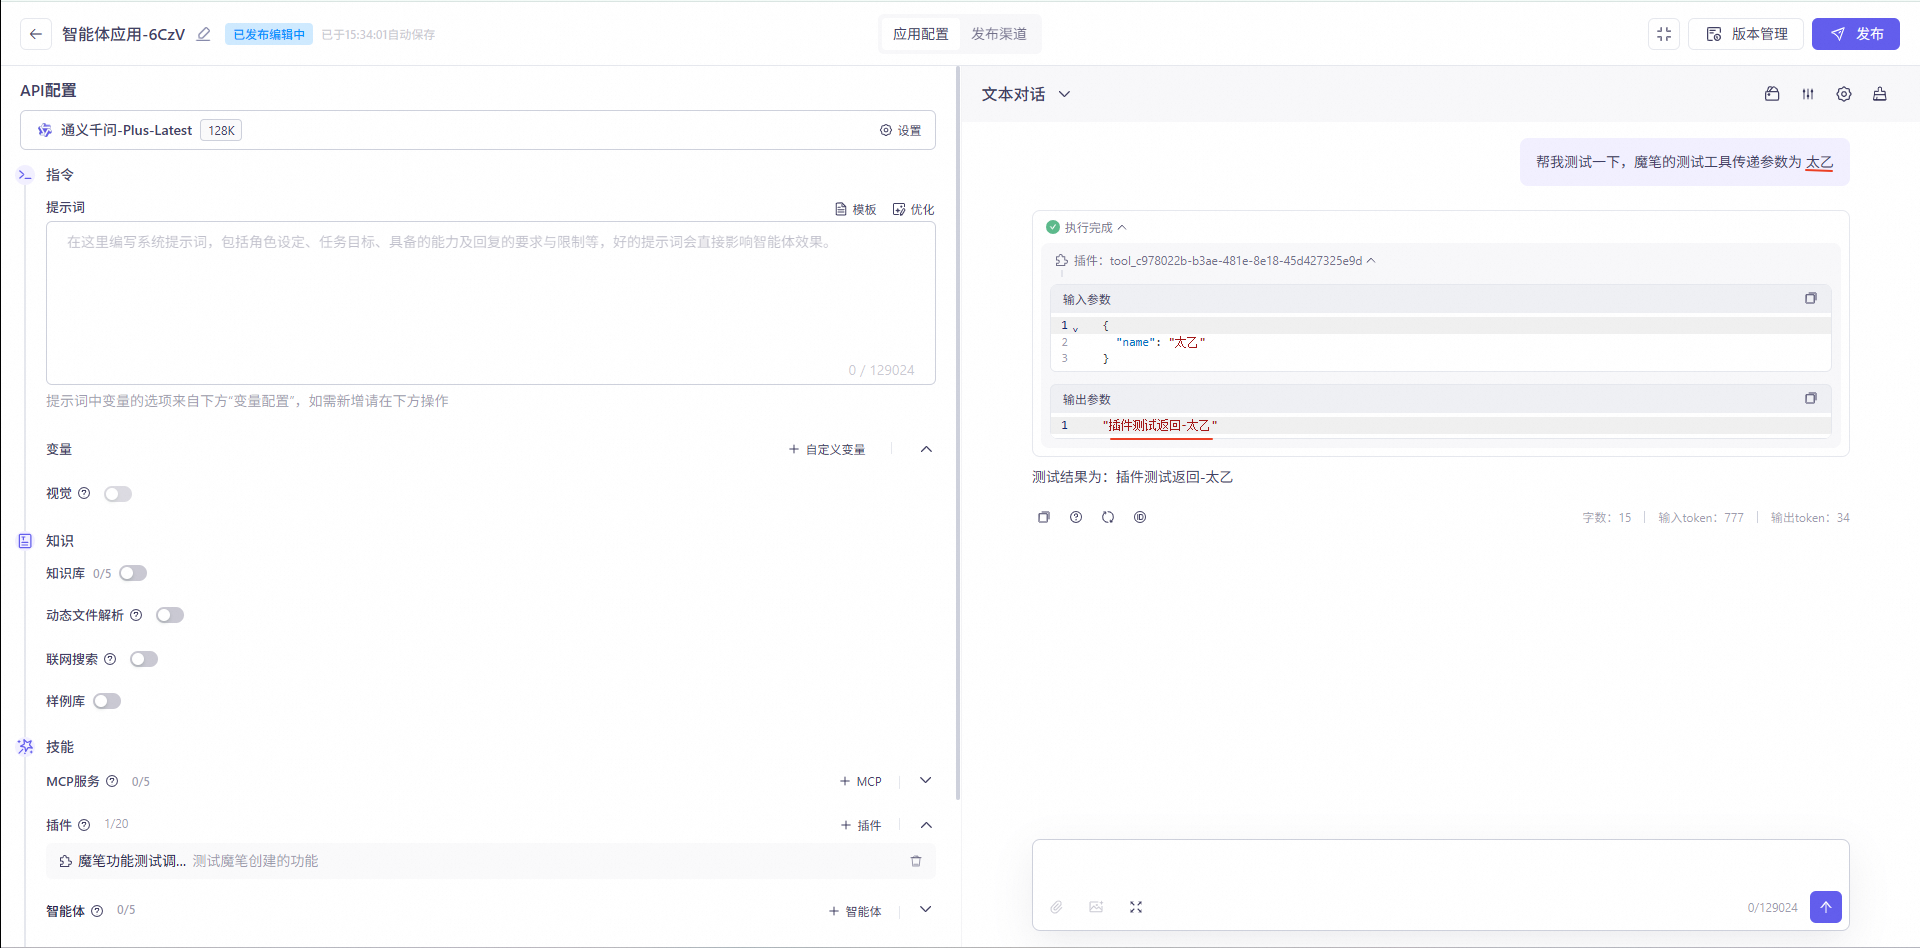Click the 字数: 15 counter

(x=1607, y=518)
